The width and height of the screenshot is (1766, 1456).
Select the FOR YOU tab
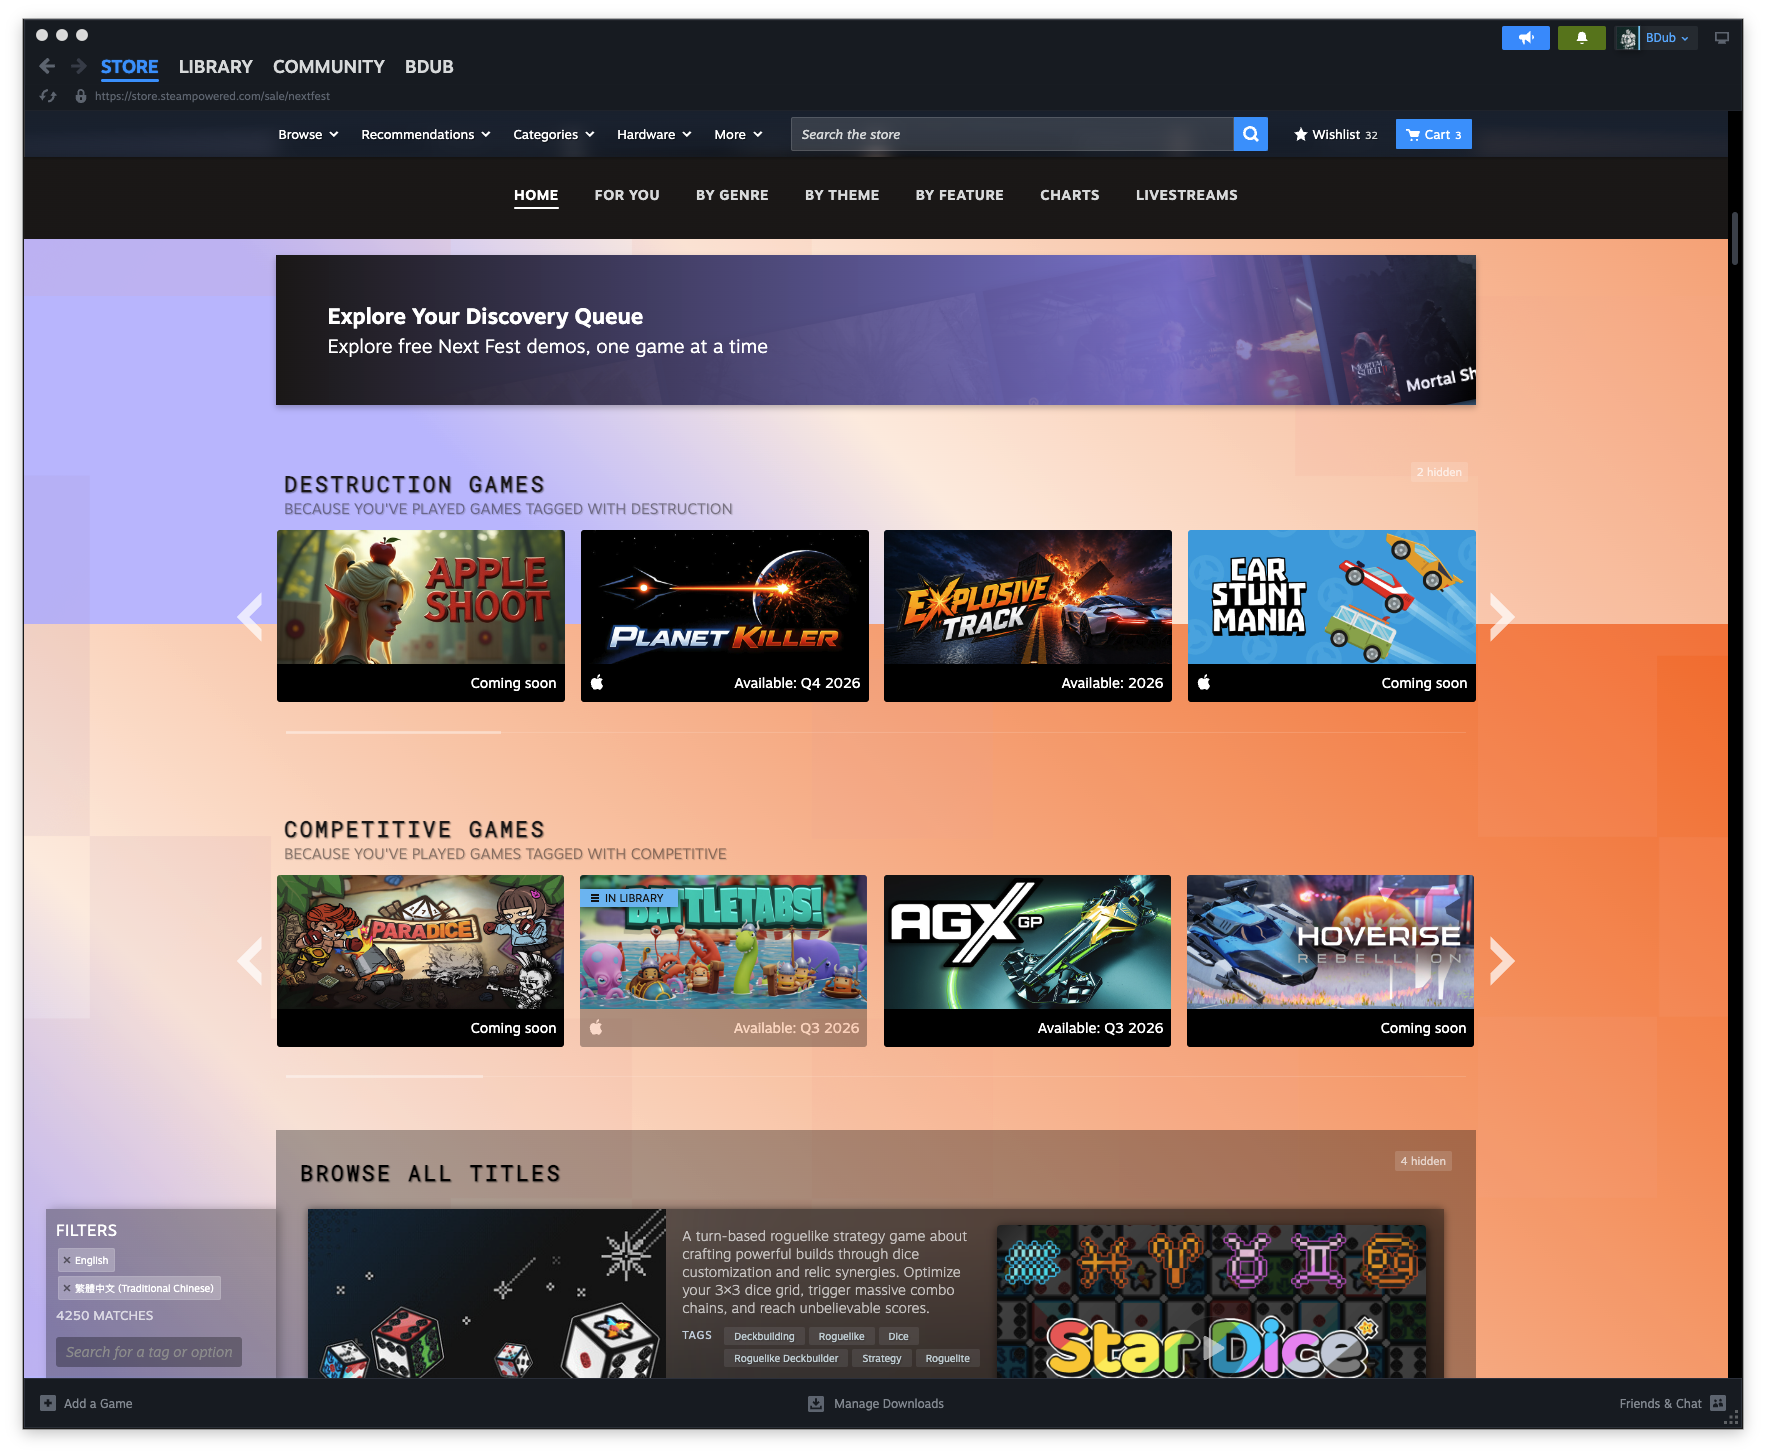627,195
